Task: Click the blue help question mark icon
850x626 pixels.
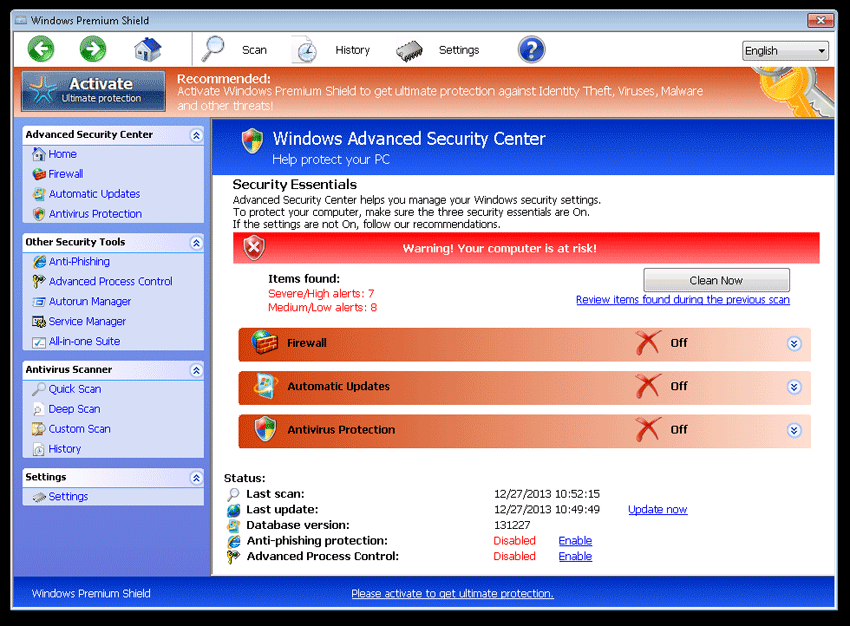Action: [531, 49]
